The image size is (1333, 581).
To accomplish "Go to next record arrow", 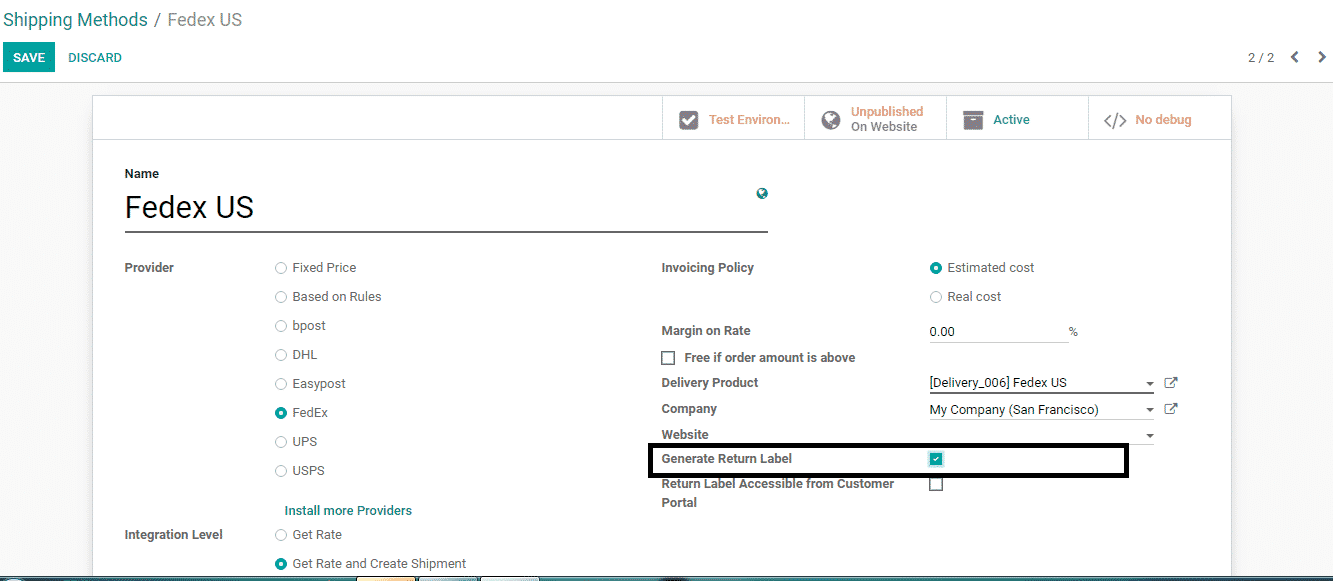I will click(1322, 57).
